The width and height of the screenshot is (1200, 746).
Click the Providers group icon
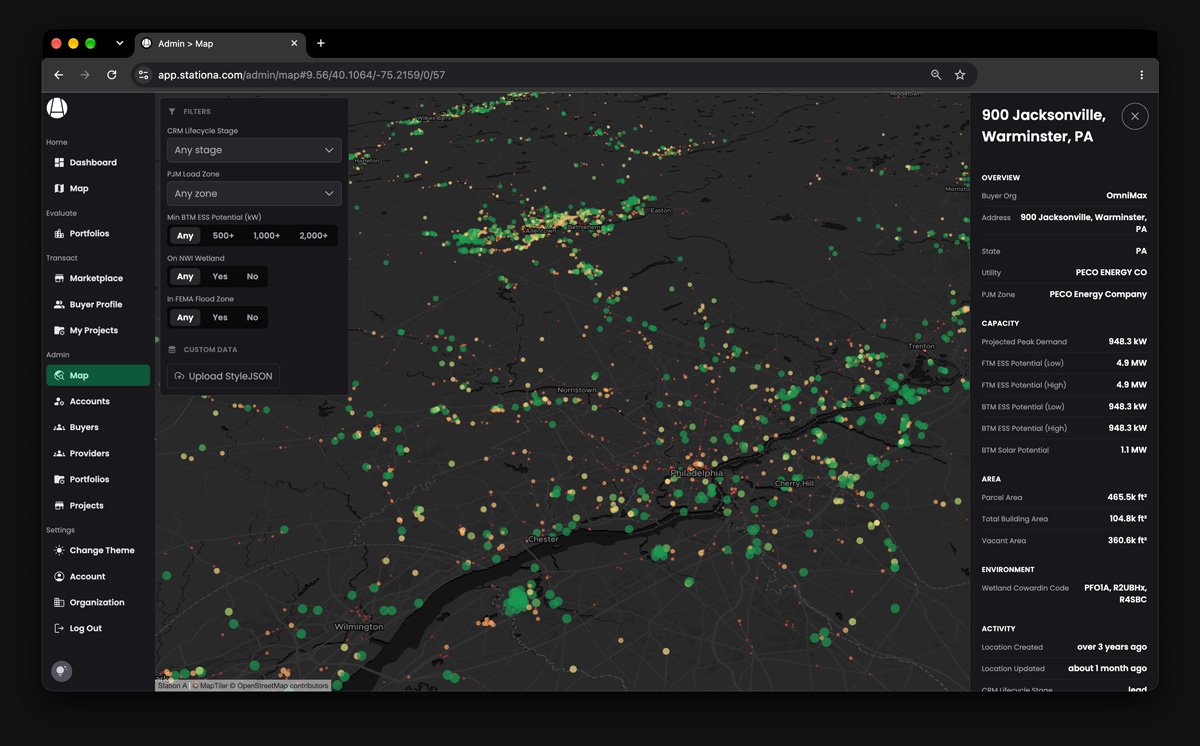click(59, 453)
